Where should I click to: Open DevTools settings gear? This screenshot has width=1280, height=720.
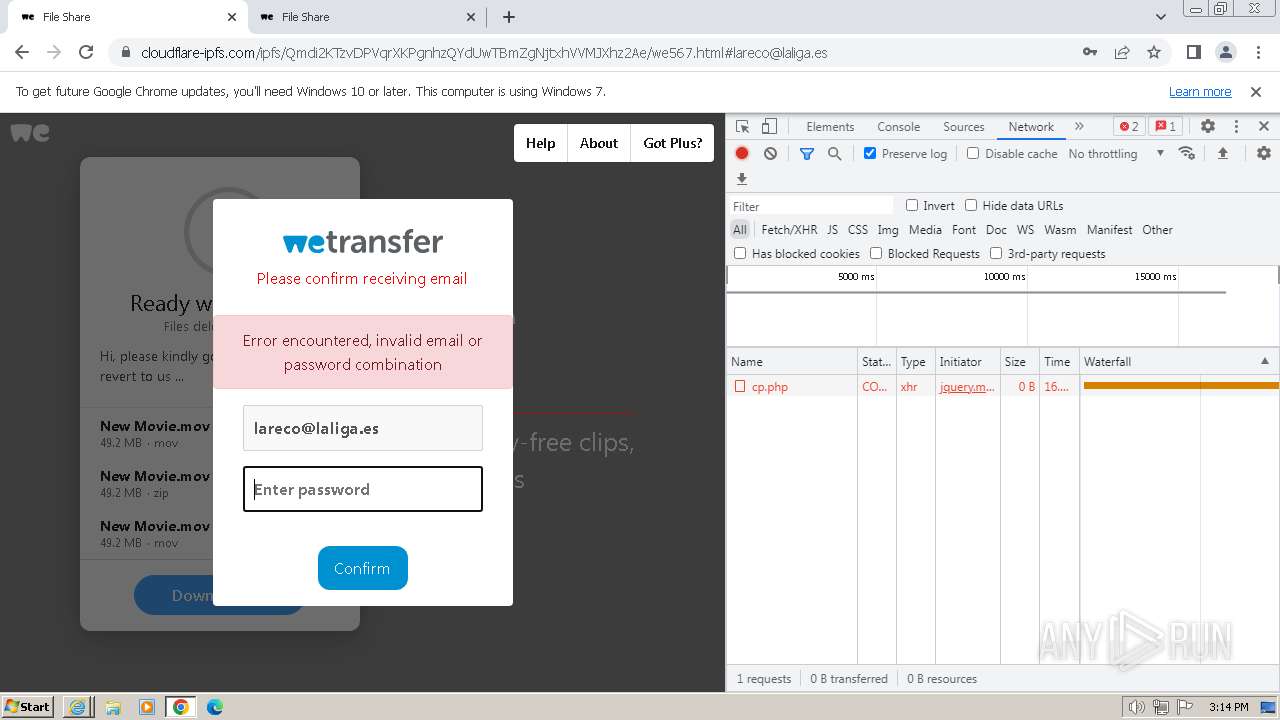[1208, 126]
